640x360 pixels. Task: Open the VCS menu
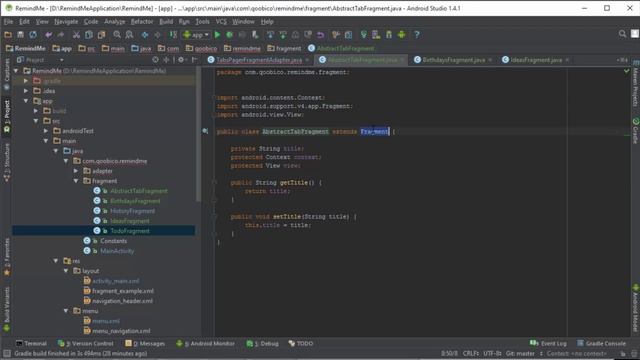pyautogui.click(x=221, y=22)
